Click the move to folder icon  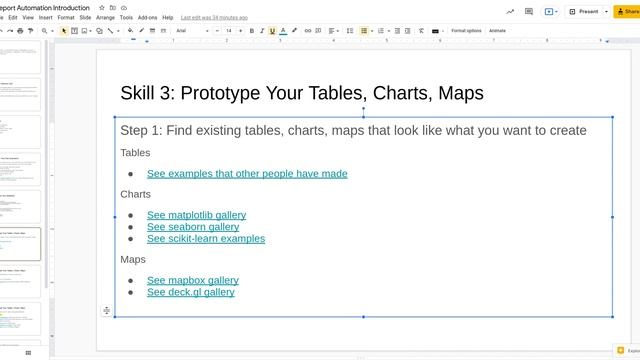click(x=113, y=8)
